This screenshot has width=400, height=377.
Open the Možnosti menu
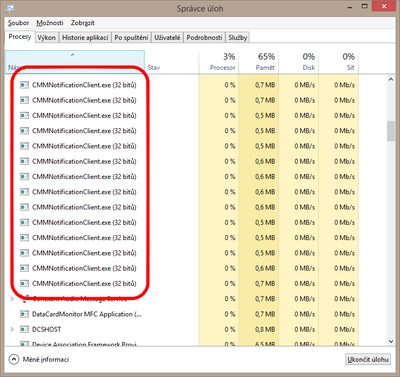click(x=50, y=23)
